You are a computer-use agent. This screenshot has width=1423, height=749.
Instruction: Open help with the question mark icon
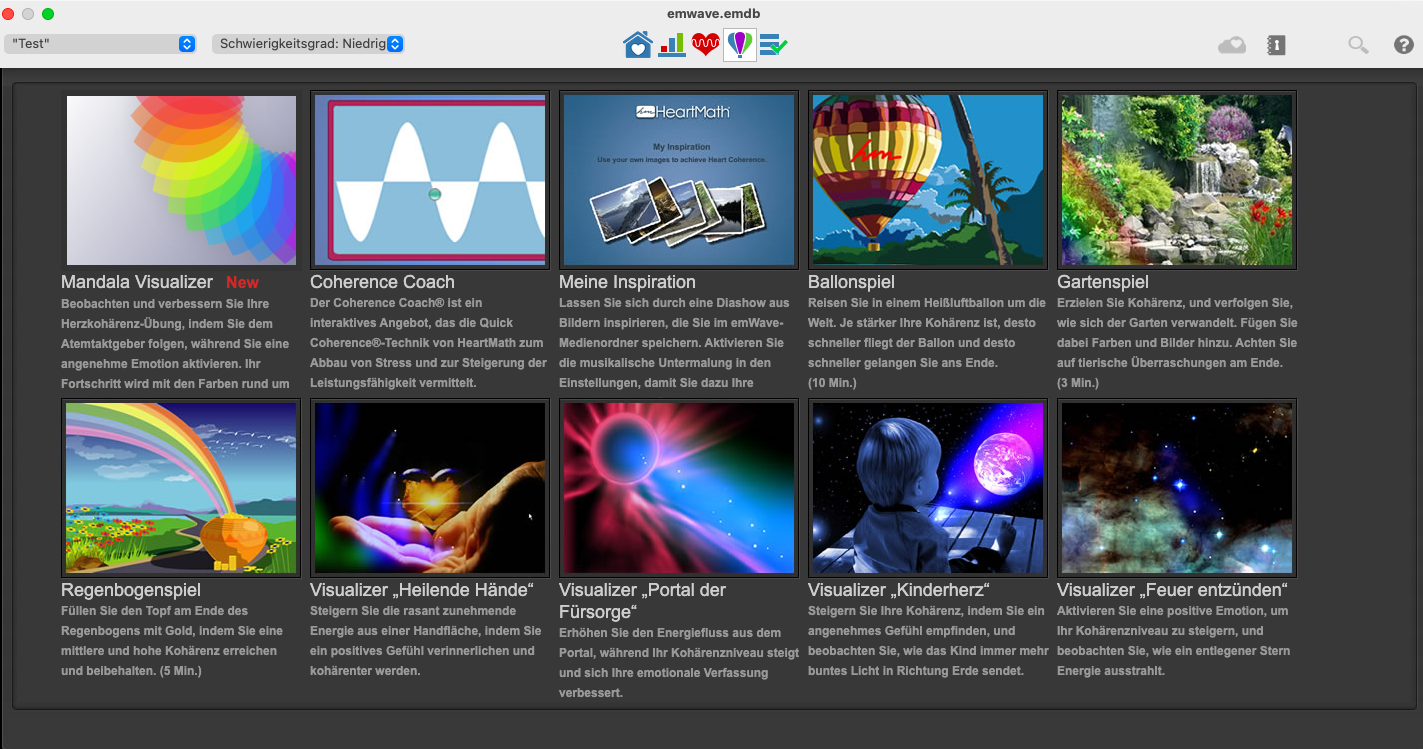pos(1404,45)
